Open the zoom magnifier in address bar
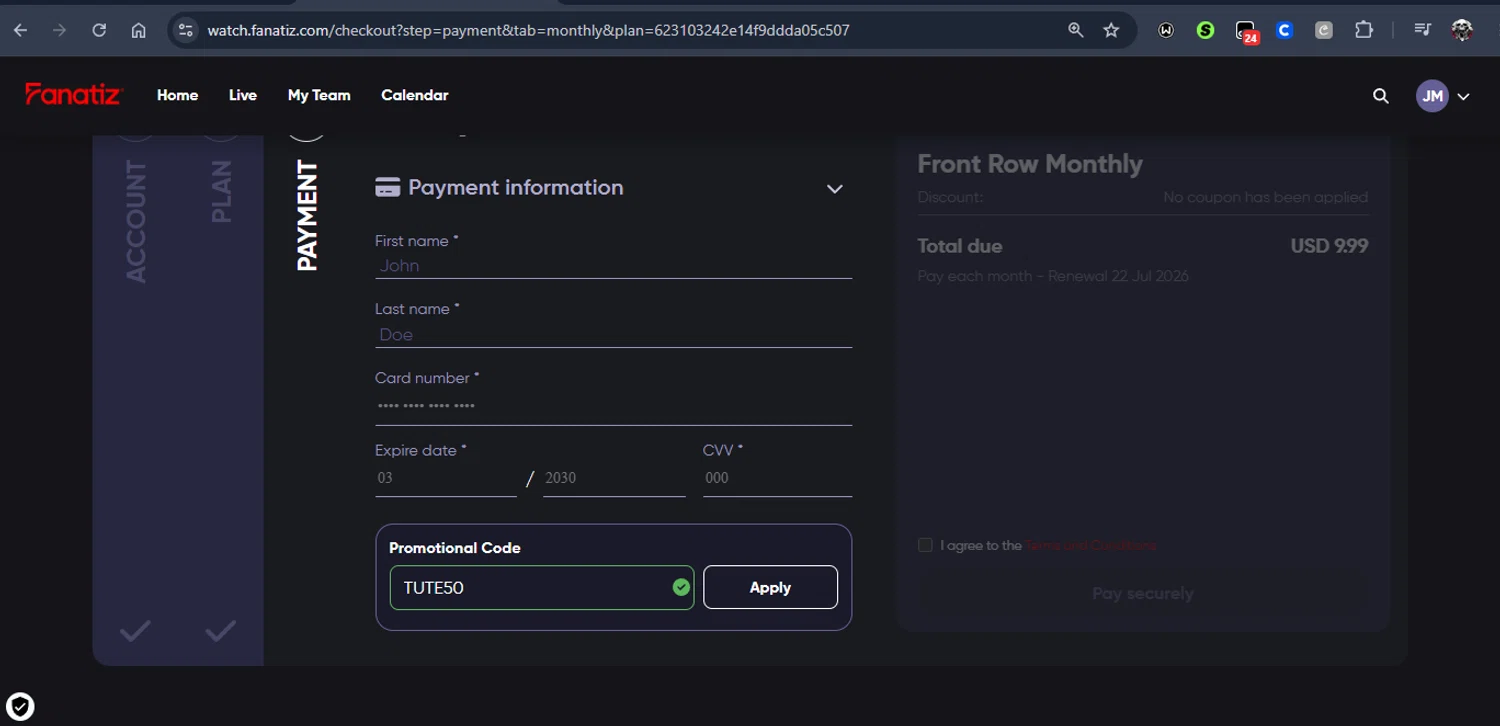 click(x=1076, y=30)
